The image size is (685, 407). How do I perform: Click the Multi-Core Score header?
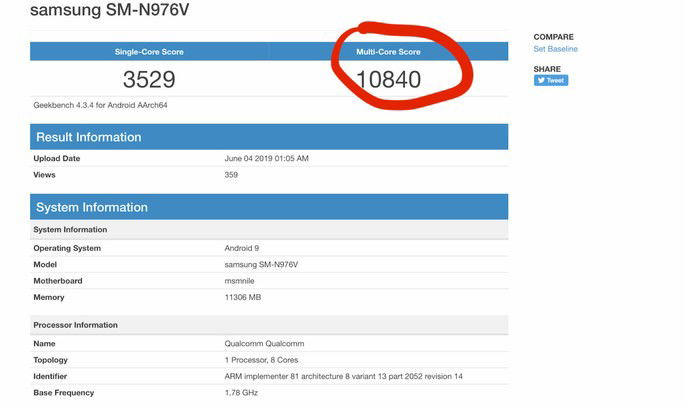[x=388, y=52]
